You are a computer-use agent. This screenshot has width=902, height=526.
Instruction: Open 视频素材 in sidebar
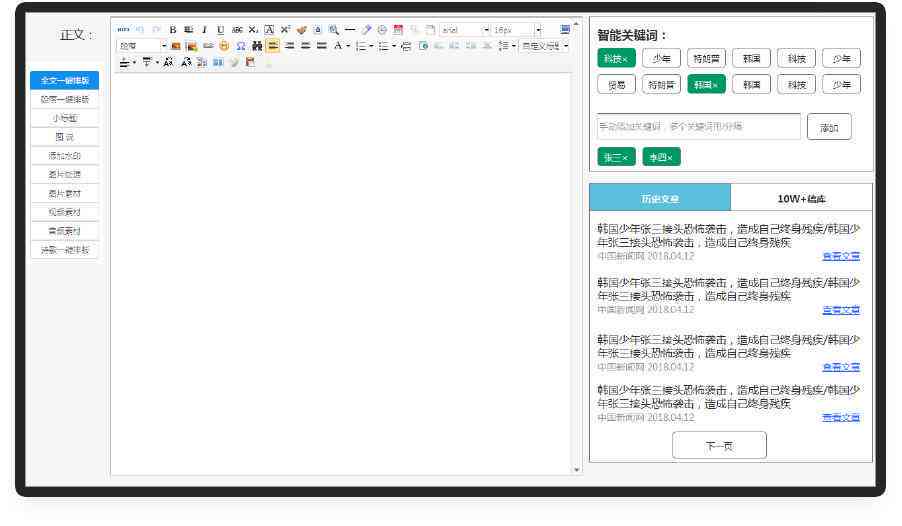click(x=64, y=212)
